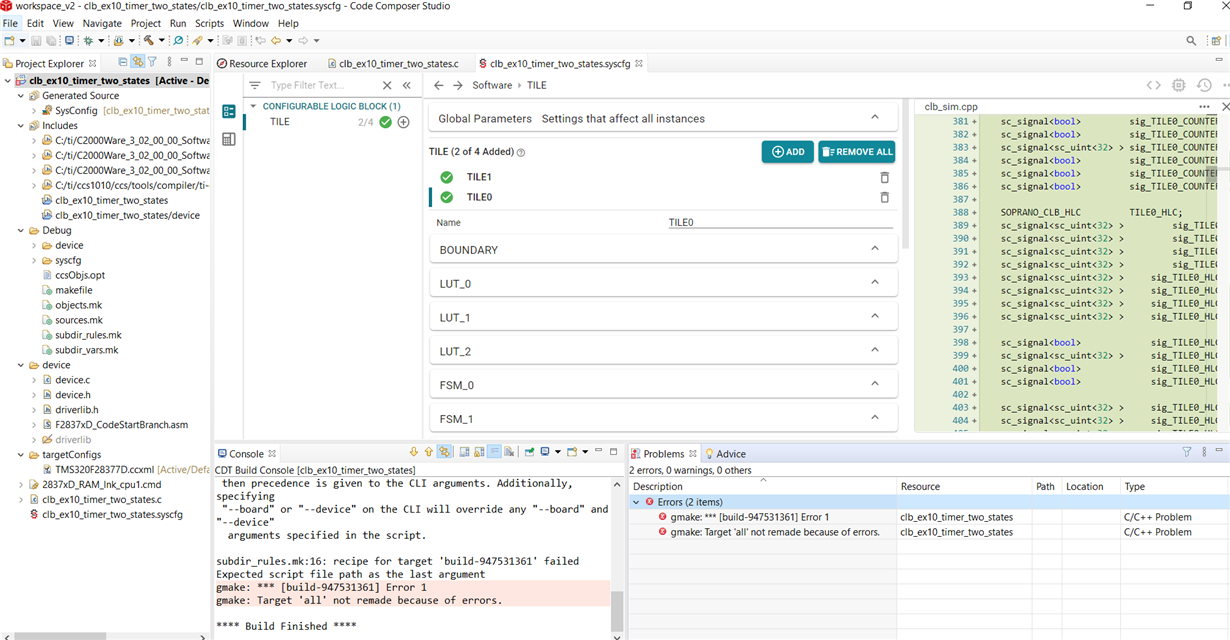
Task: Delete TILE0 with its trash icon
Action: tap(884, 197)
